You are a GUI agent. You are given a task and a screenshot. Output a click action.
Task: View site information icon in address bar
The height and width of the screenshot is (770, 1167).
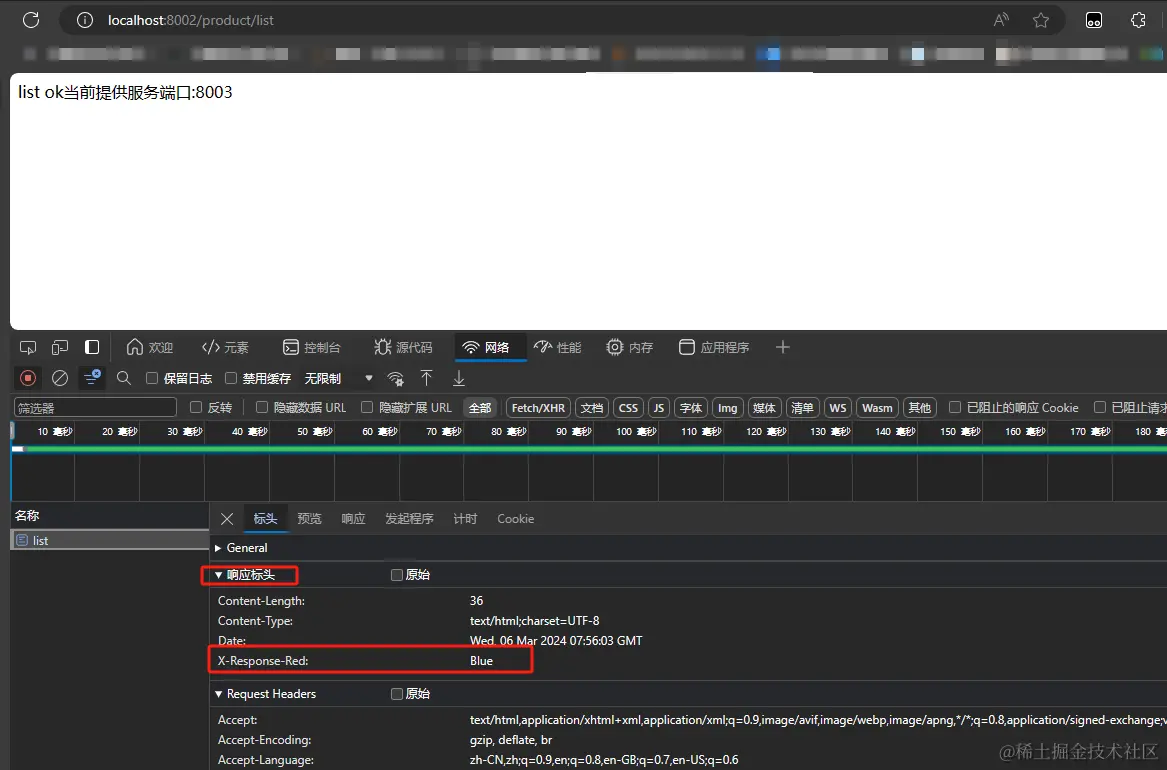point(85,20)
